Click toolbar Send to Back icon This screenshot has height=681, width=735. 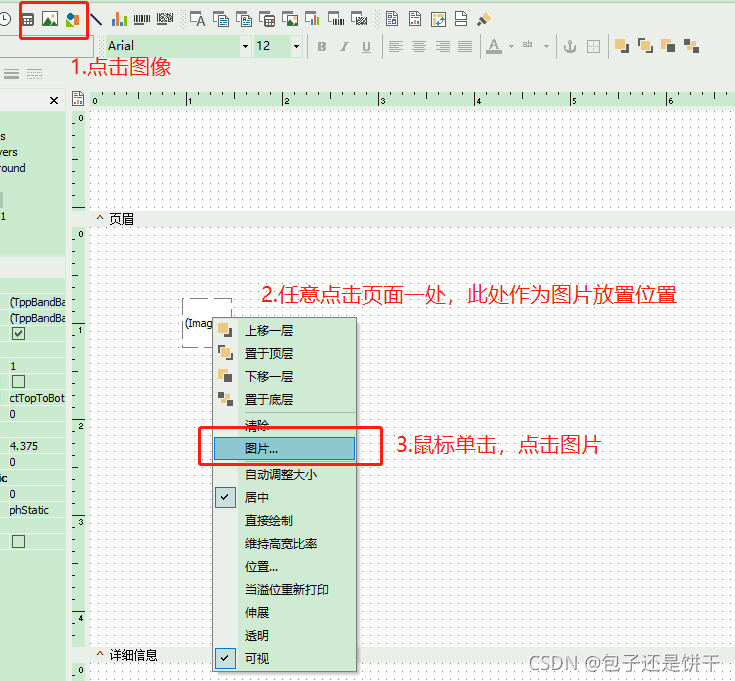[691, 46]
